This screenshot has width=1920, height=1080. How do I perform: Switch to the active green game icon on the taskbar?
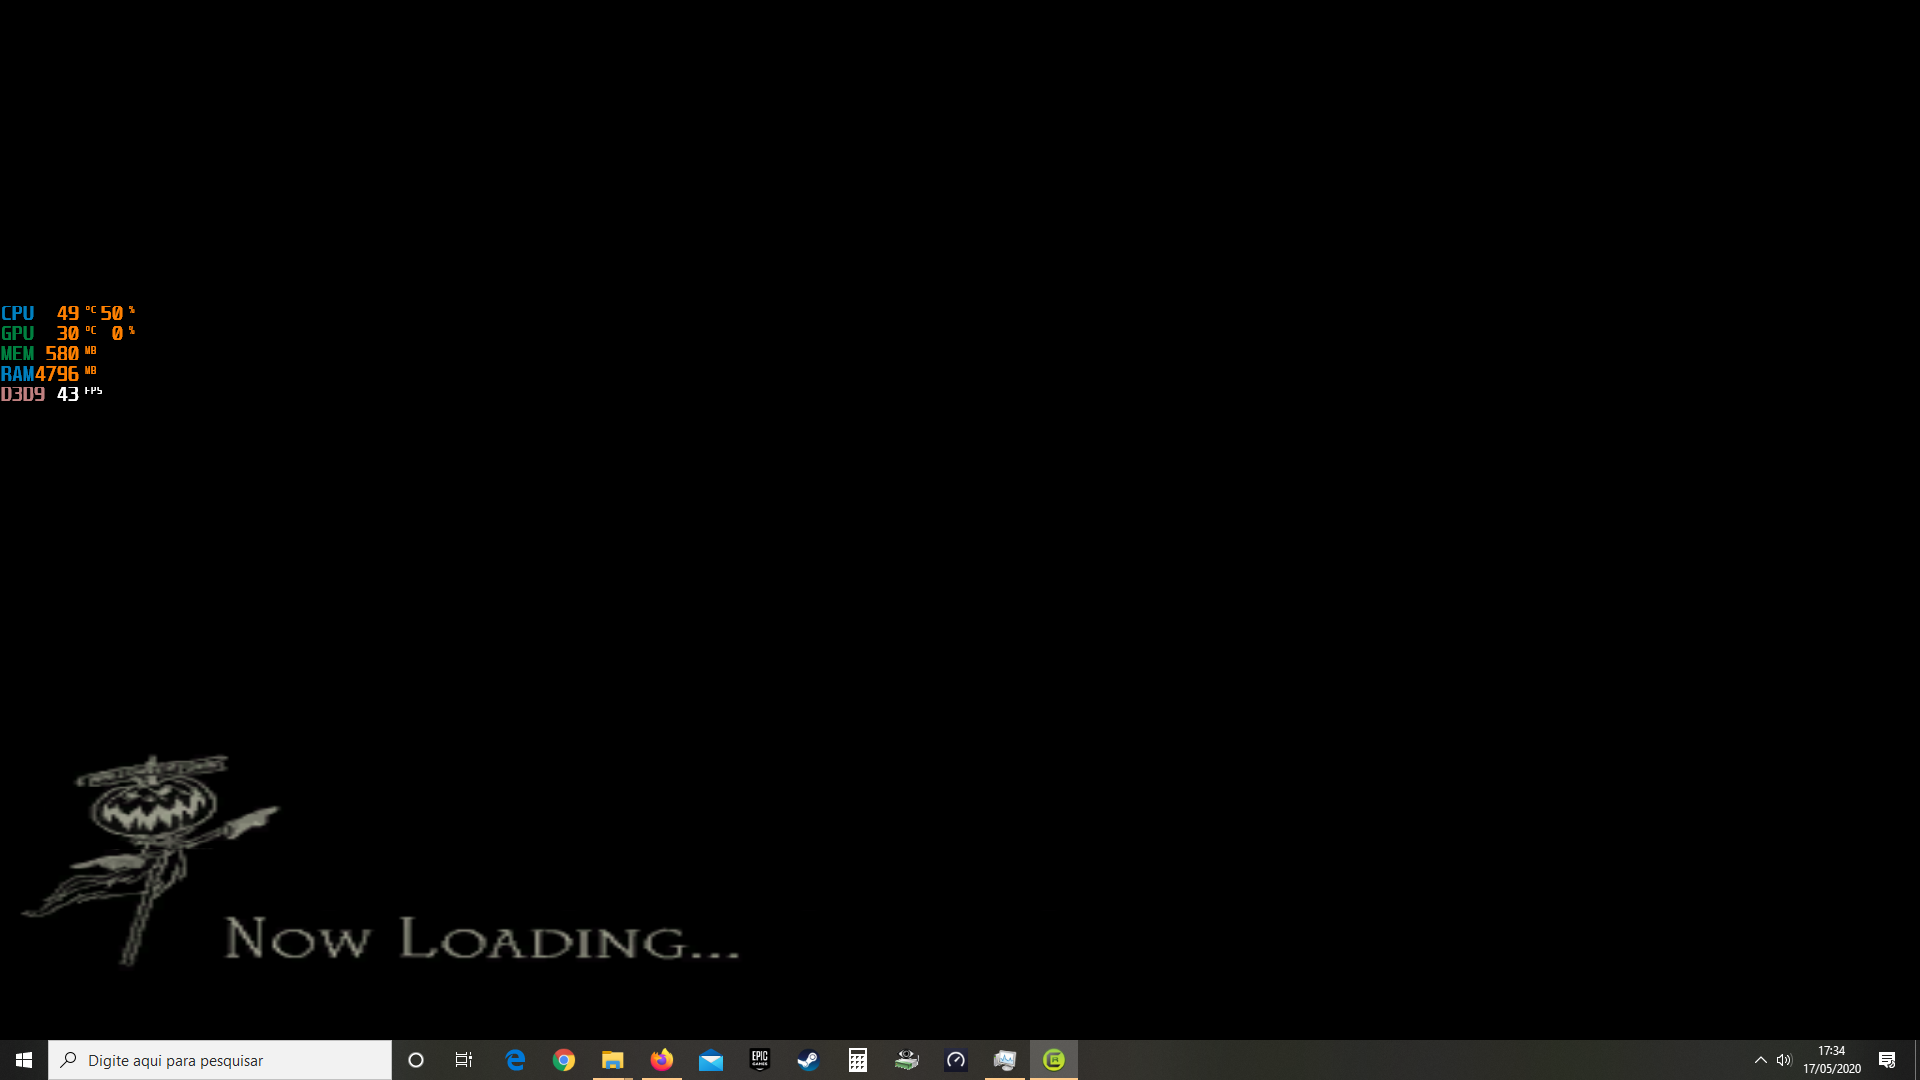click(x=1054, y=1060)
